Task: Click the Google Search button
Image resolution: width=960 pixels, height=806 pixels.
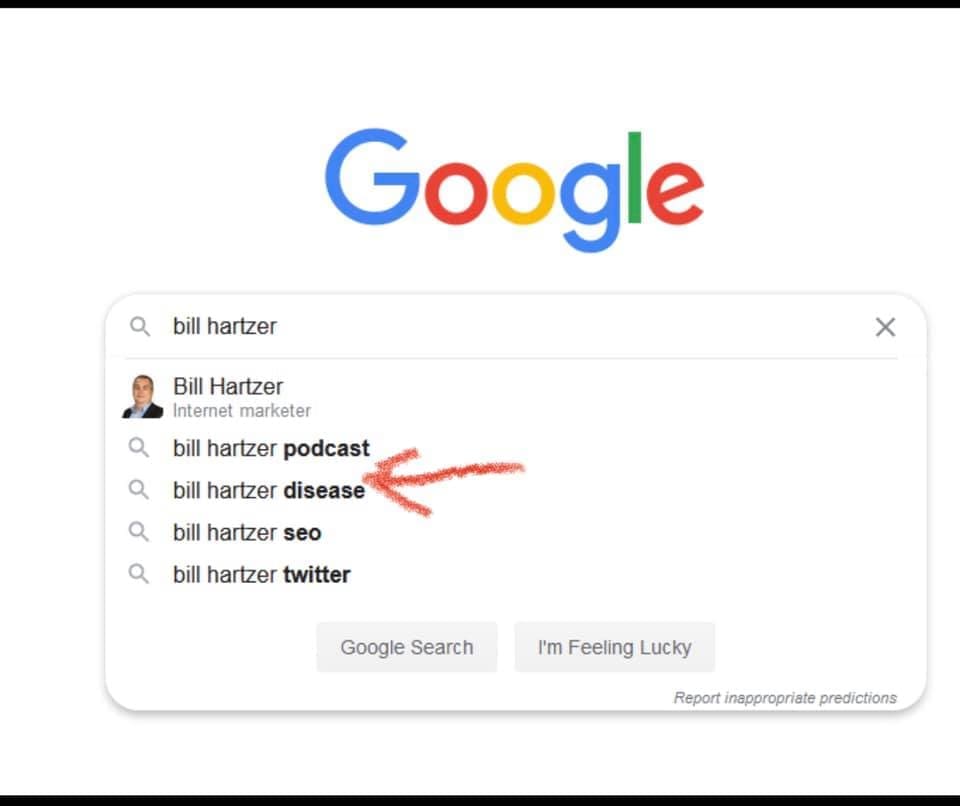Action: click(407, 647)
